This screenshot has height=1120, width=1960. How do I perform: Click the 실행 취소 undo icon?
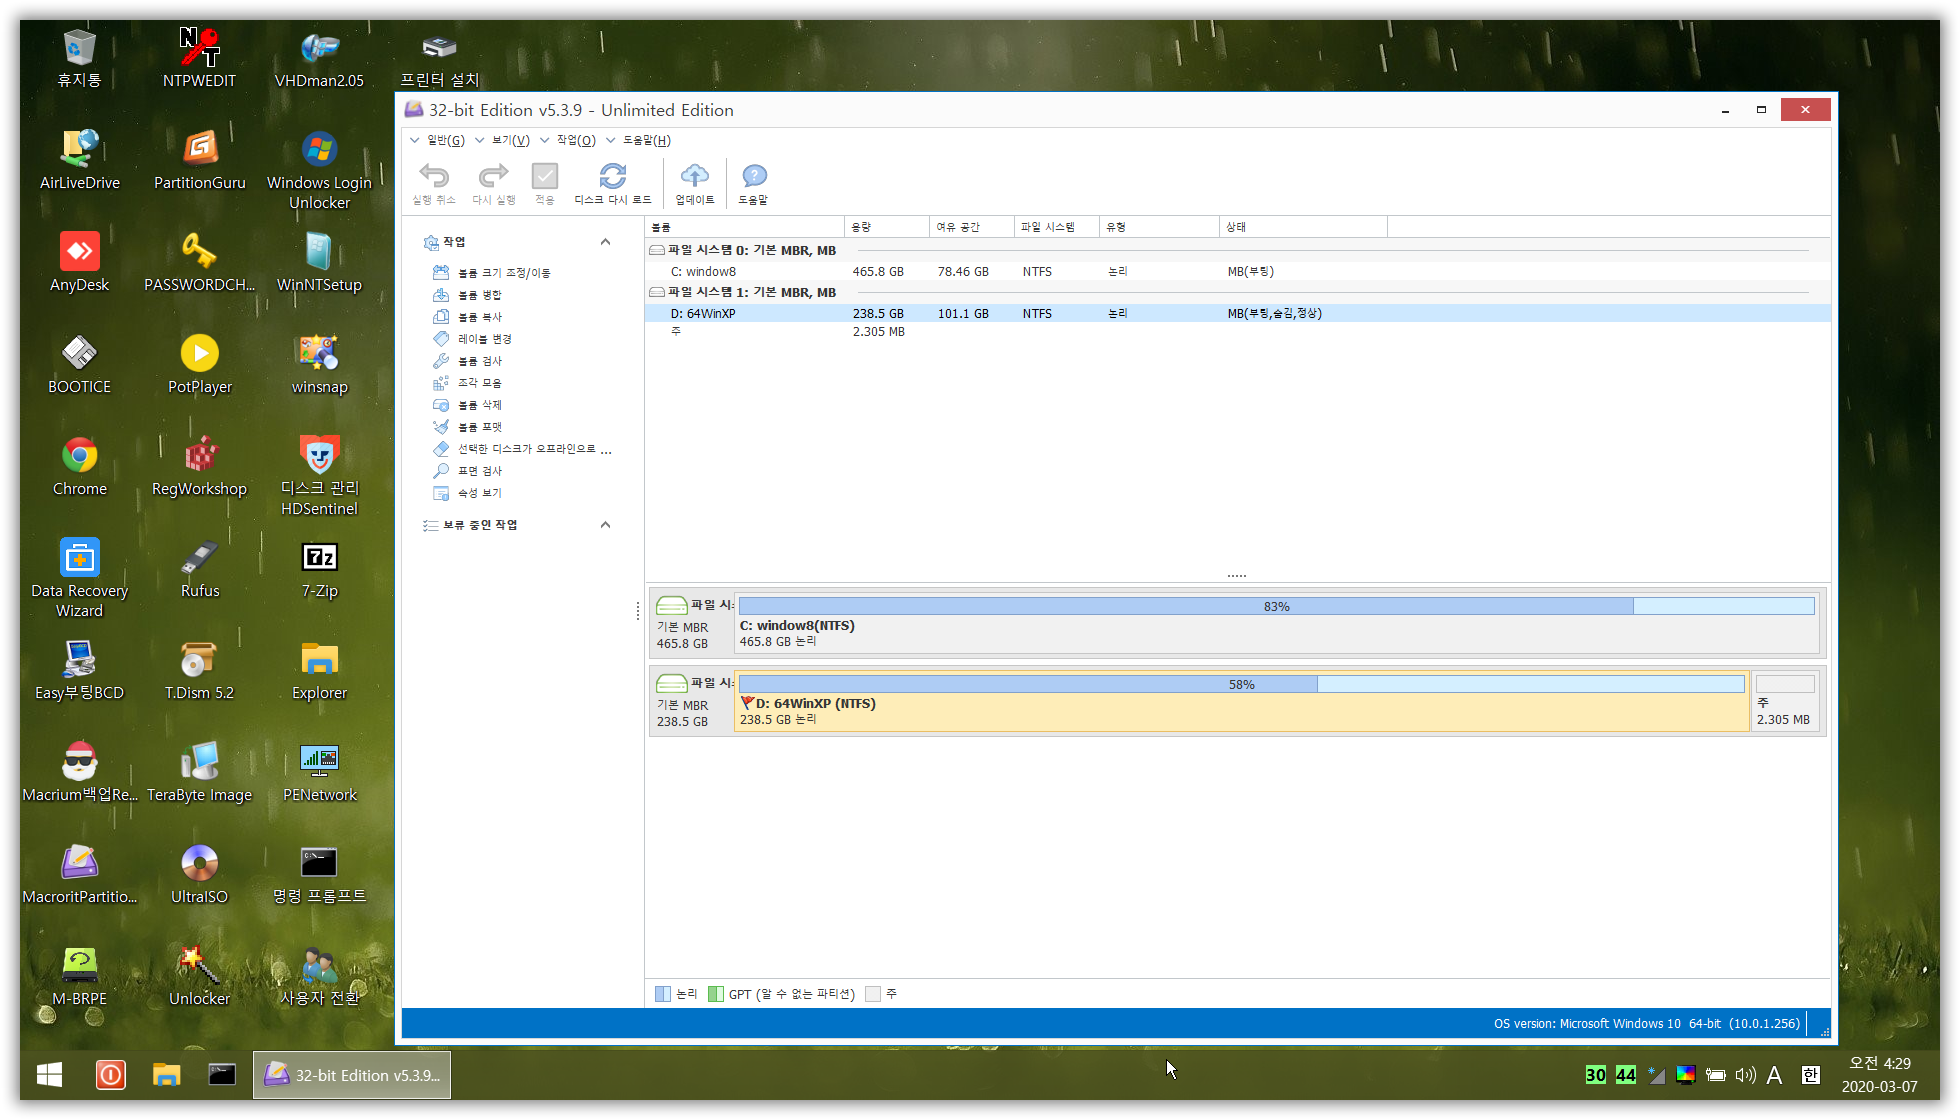[x=434, y=177]
